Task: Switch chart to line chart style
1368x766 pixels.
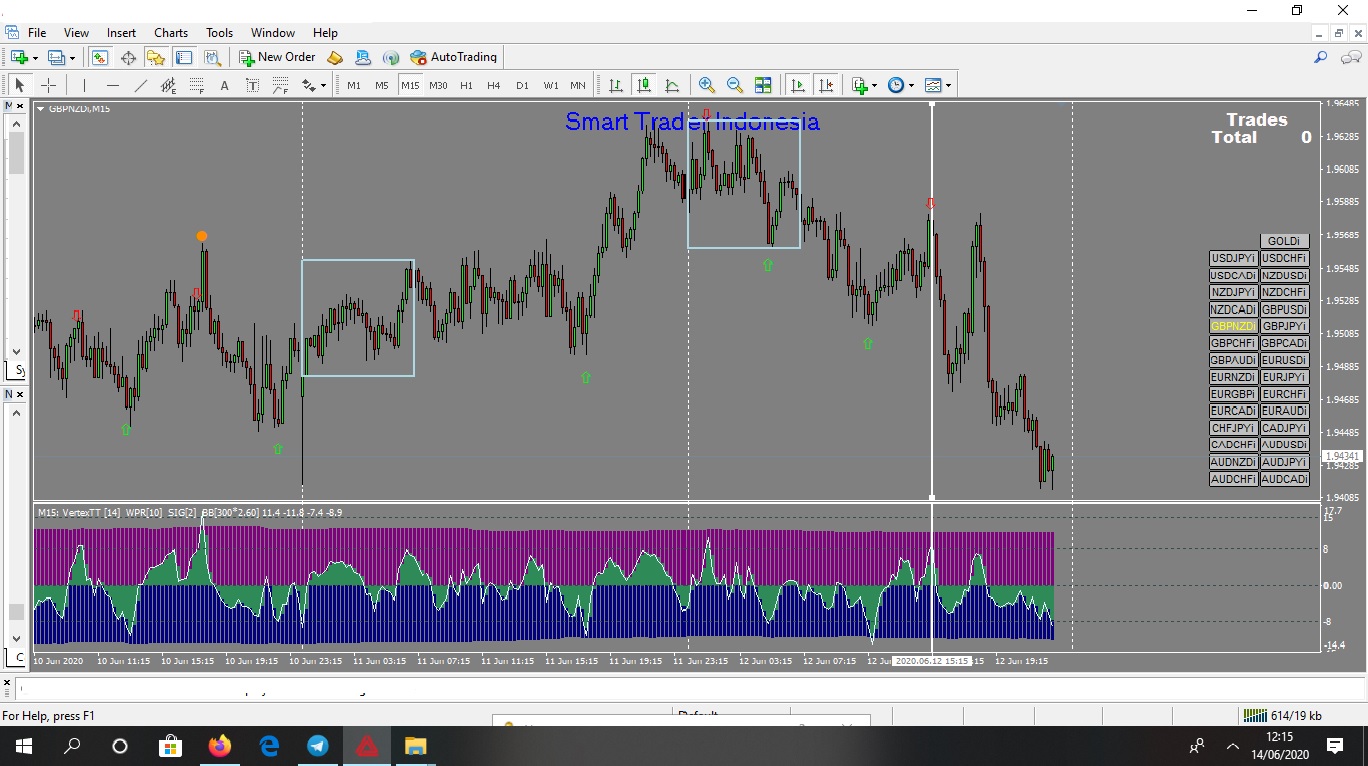Action: pos(672,85)
